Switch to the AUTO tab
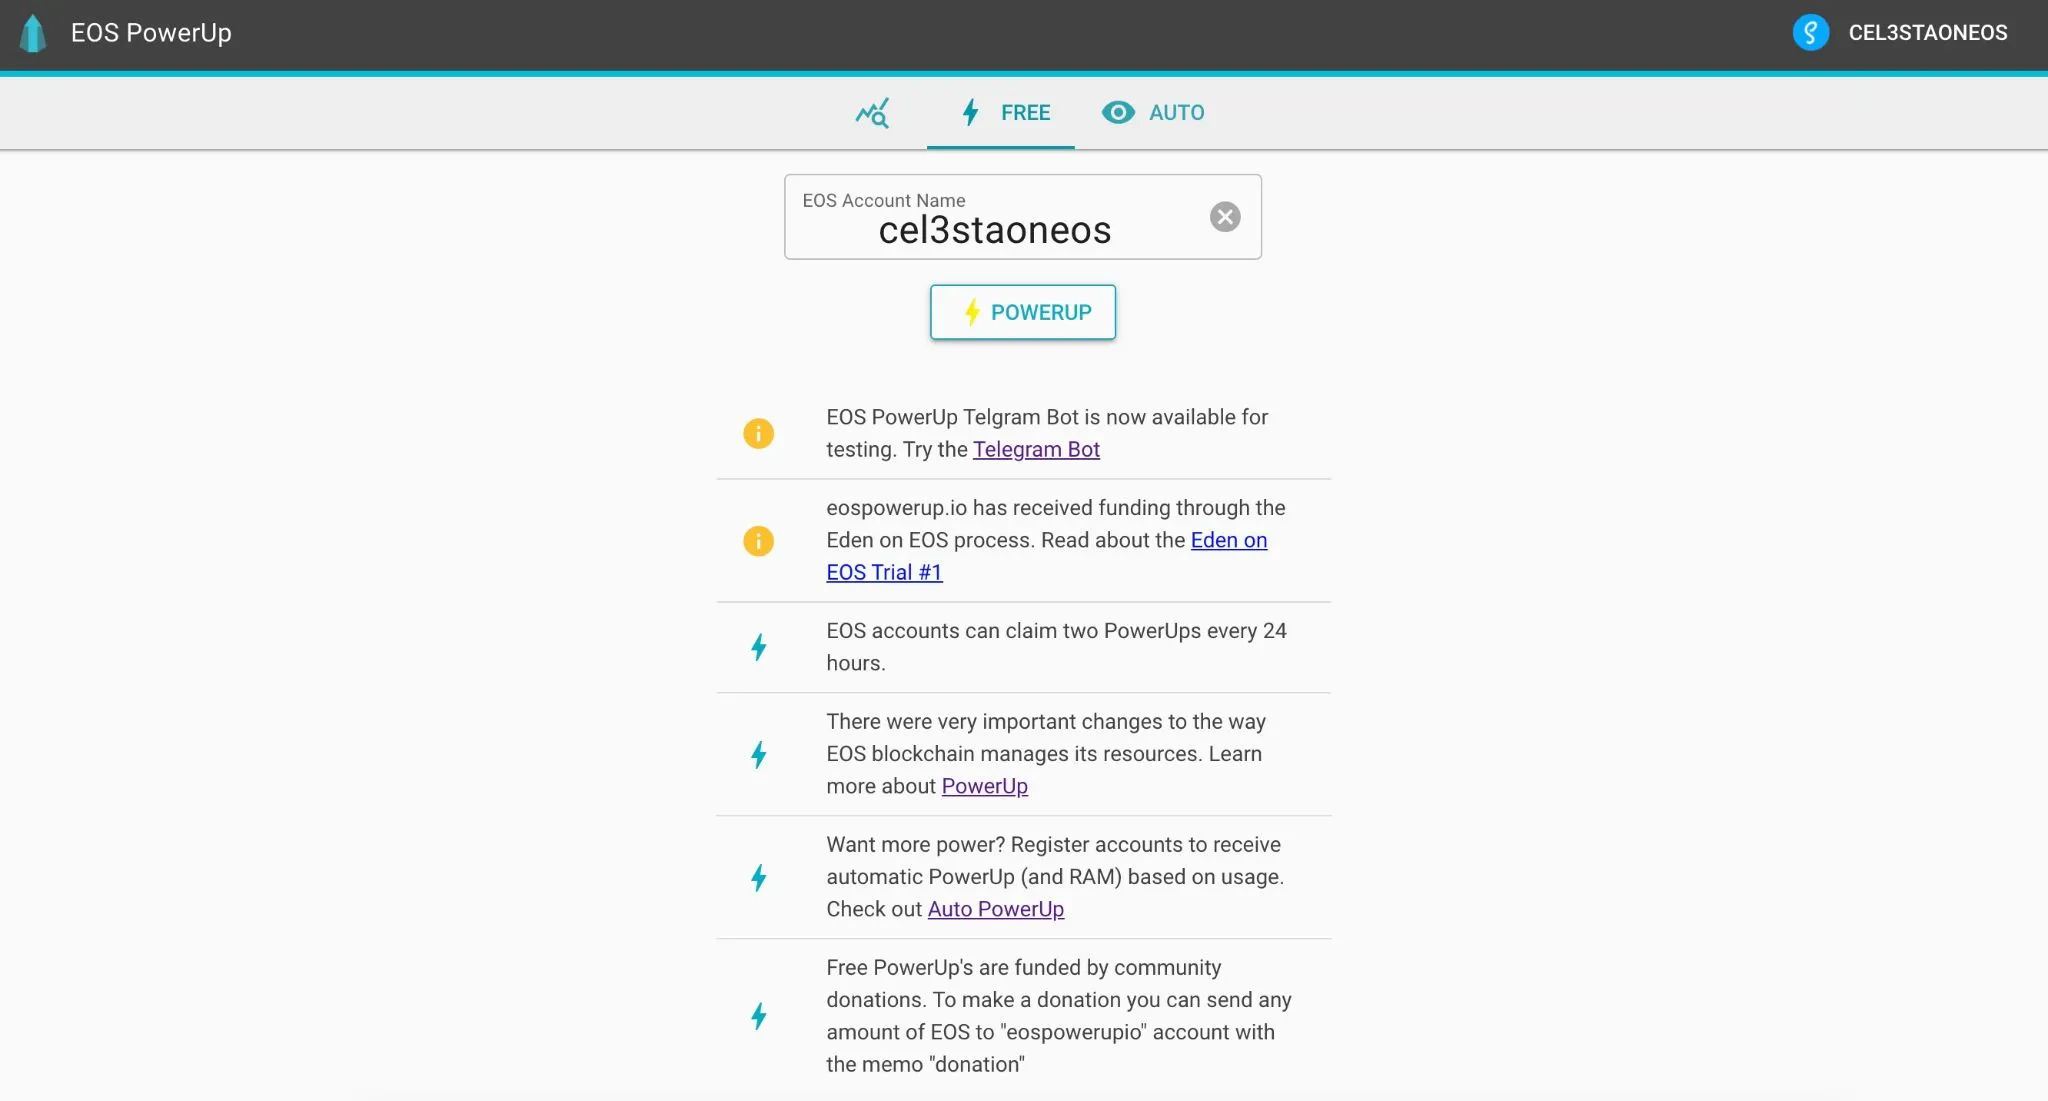Screen dimensions: 2048x1101 pyautogui.click(x=1153, y=113)
